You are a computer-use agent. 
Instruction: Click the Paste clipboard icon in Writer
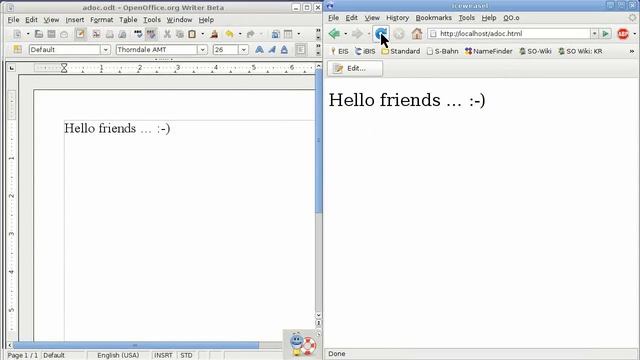(192, 34)
